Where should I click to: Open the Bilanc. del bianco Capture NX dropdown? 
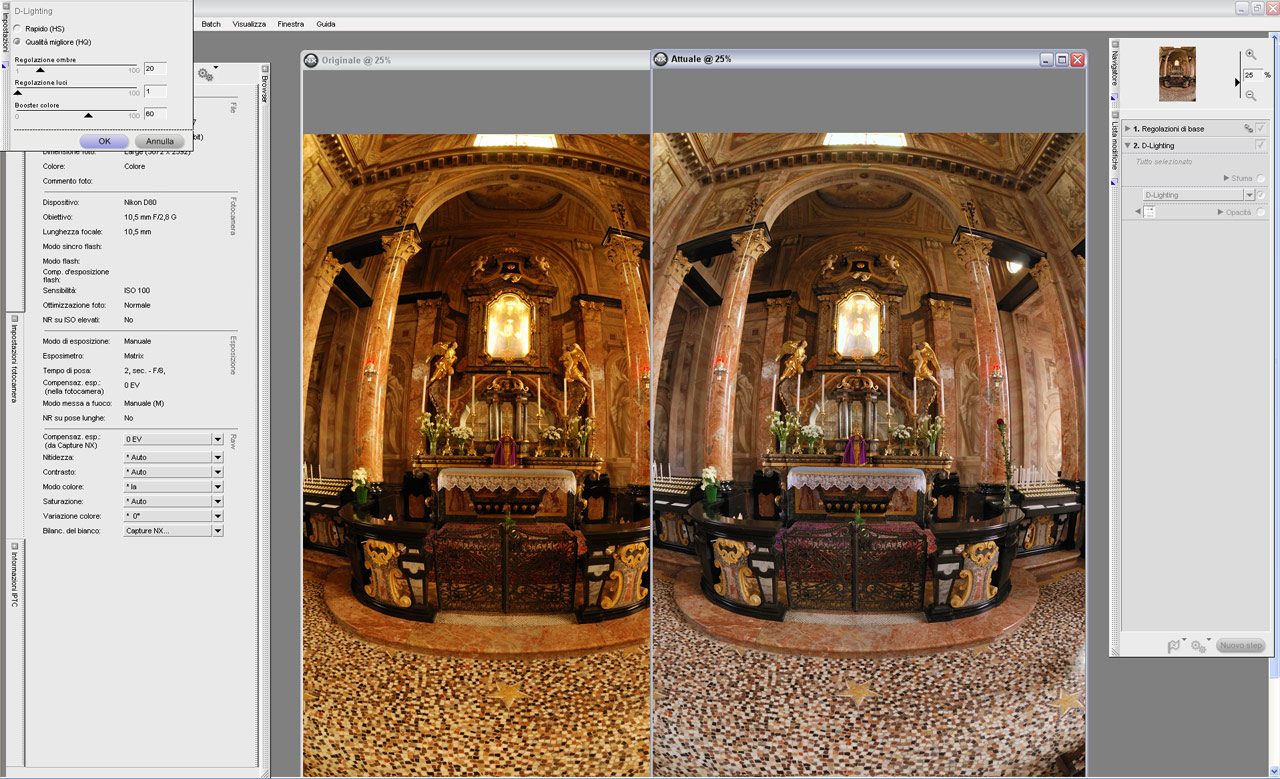coord(173,531)
